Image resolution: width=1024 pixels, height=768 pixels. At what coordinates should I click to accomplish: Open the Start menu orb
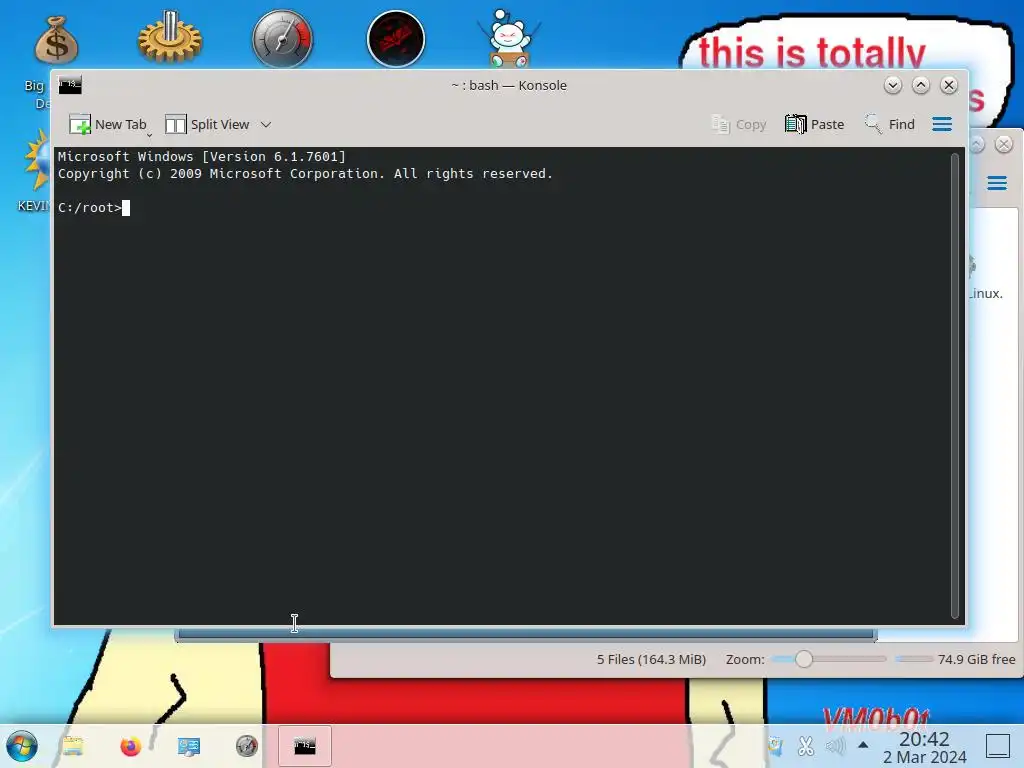(x=22, y=746)
